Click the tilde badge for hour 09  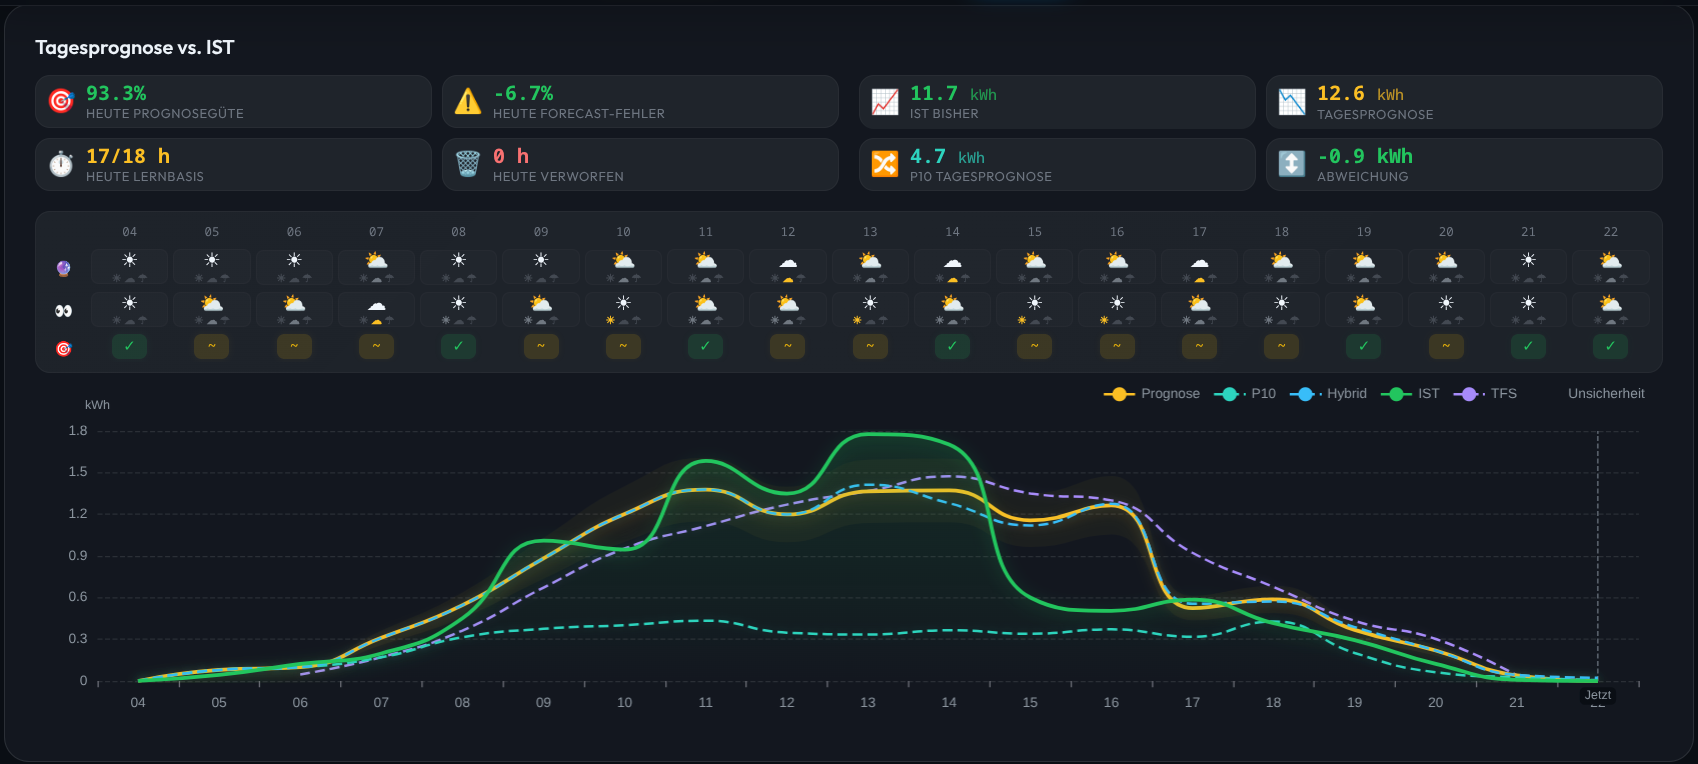541,346
